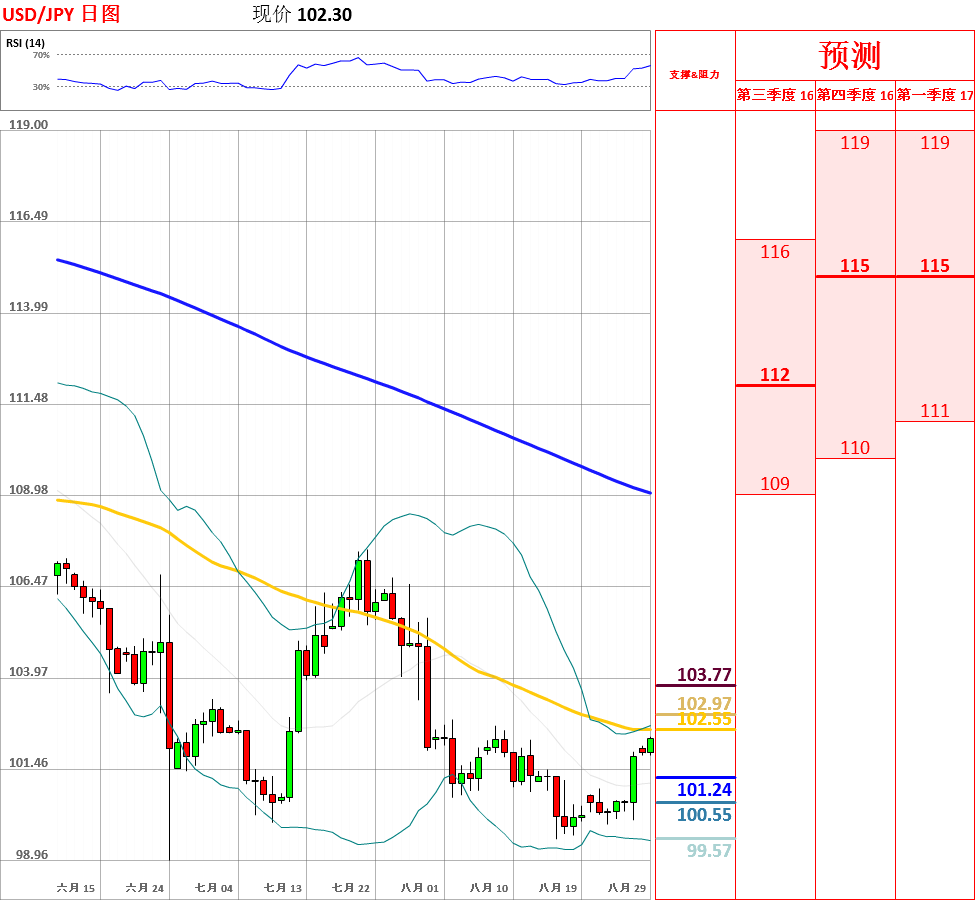Select the 100.55 support level
The width and height of the screenshot is (975, 900).
pyautogui.click(x=704, y=815)
